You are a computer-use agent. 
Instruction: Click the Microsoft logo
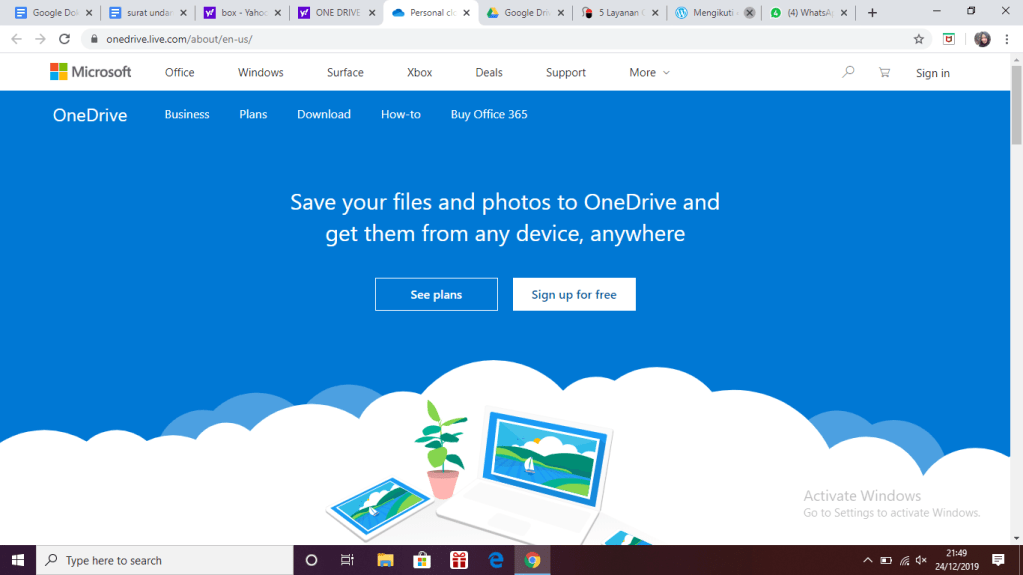pyautogui.click(x=91, y=72)
